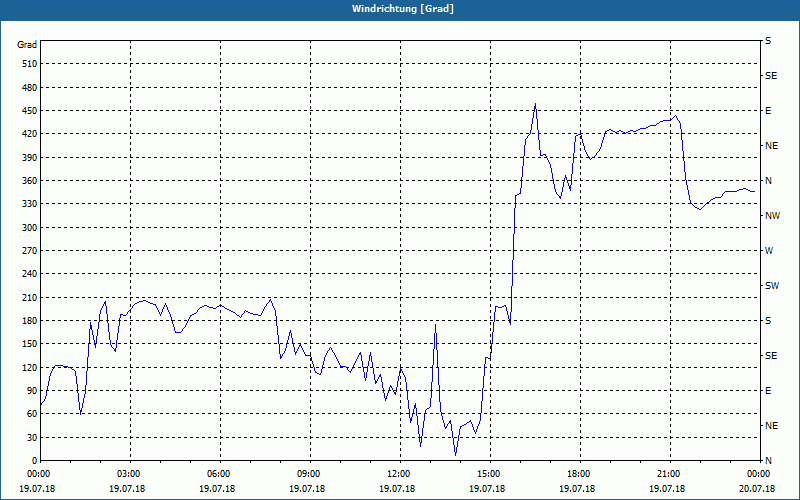Click the 150 y-axis value

tap(29, 343)
